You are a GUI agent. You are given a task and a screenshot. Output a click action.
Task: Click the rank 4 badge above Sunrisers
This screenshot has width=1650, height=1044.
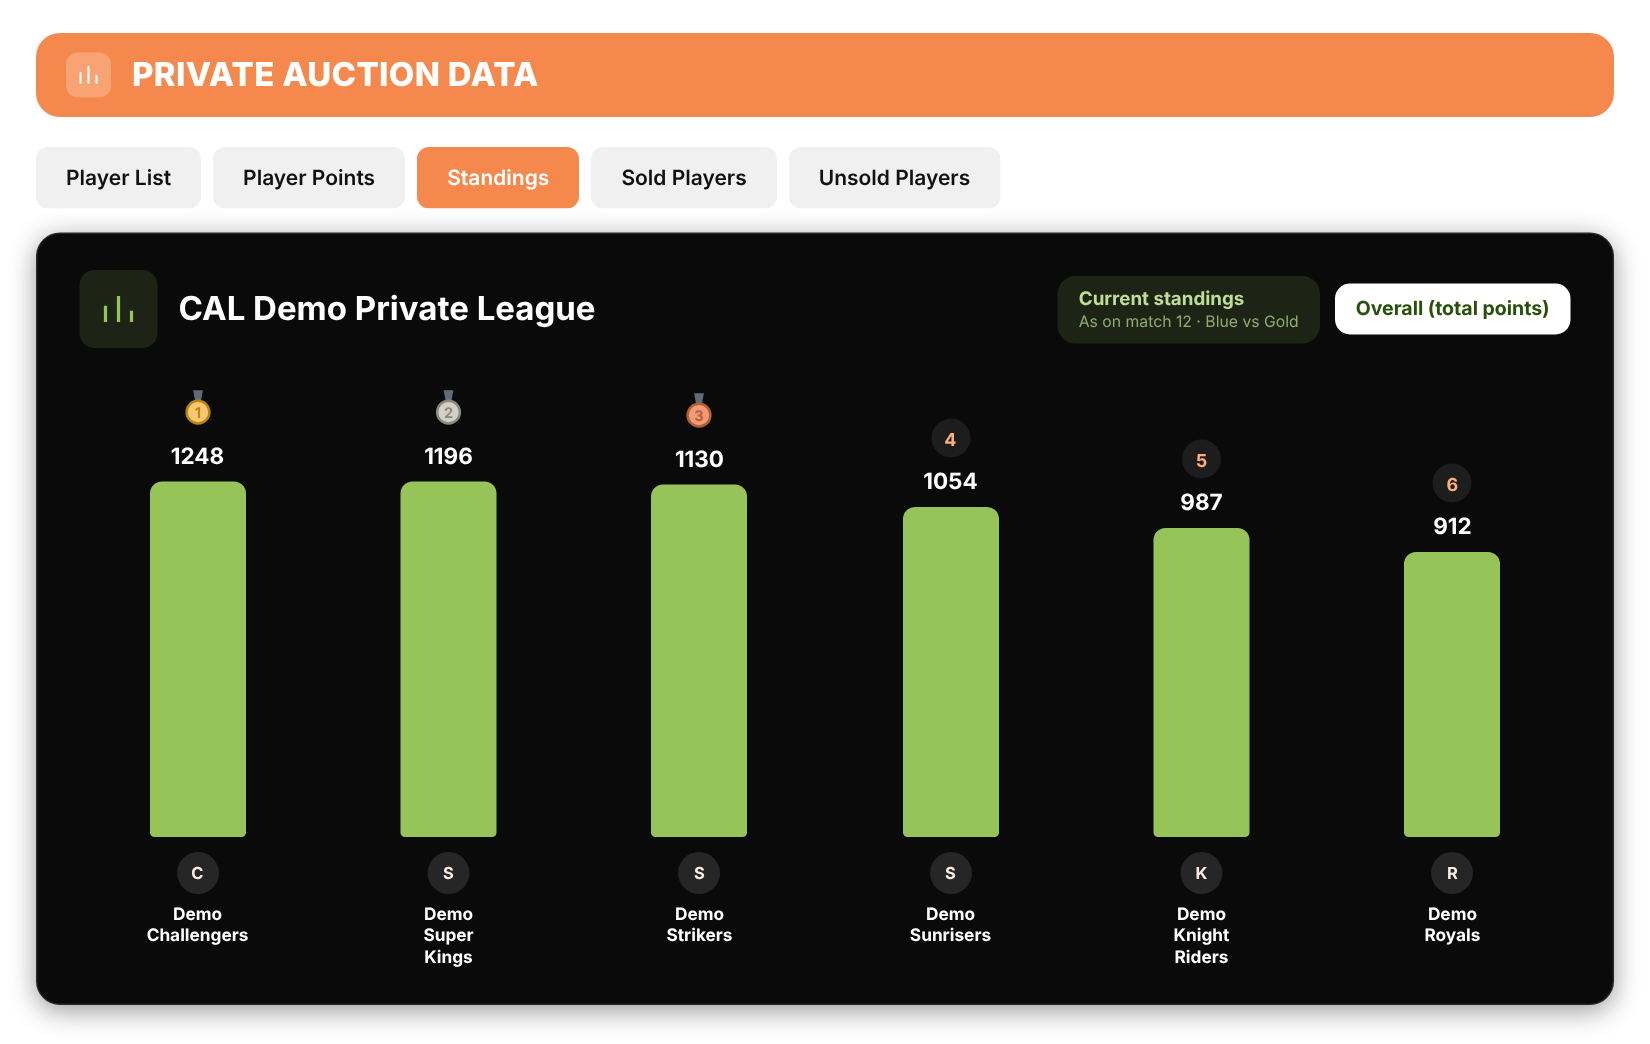tap(950, 439)
